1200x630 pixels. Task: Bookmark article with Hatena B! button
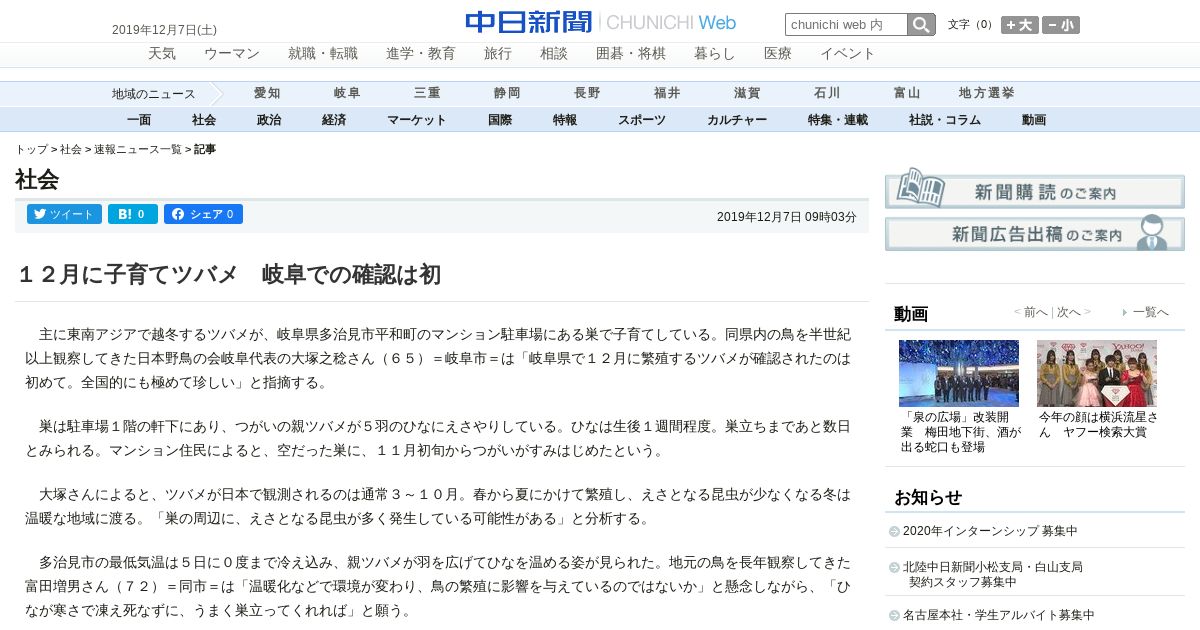(x=133, y=214)
